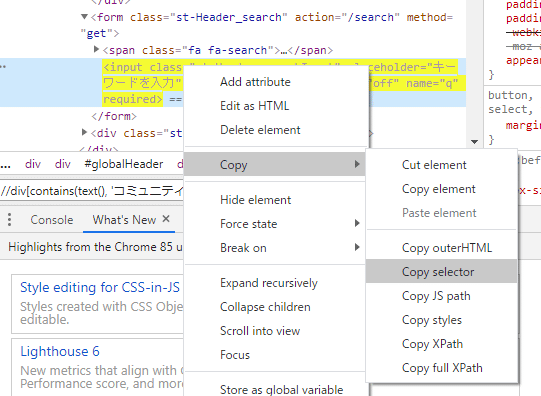Click the ellipsis dots beside selected input row
Screen dimensions: 541x396
pyautogui.click(x=3, y=66)
